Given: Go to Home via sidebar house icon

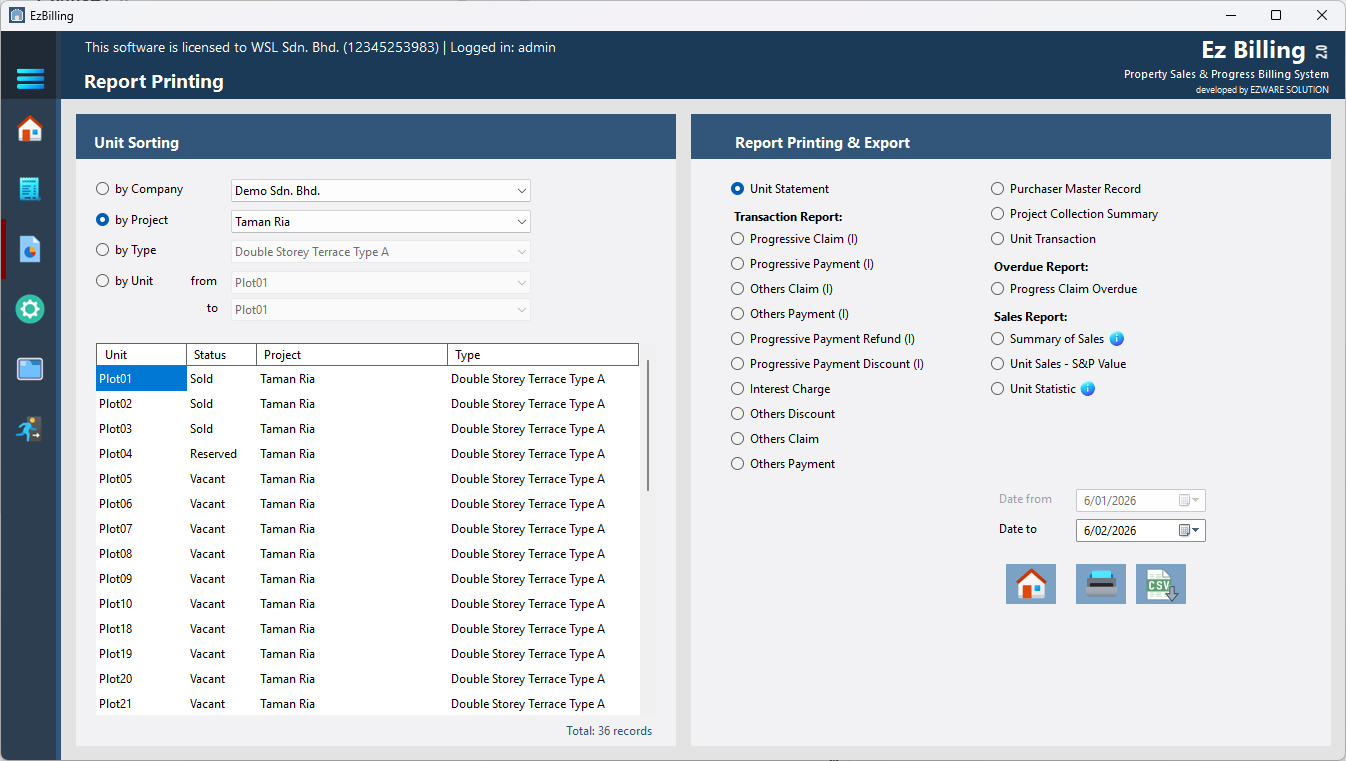Looking at the screenshot, I should pos(30,129).
